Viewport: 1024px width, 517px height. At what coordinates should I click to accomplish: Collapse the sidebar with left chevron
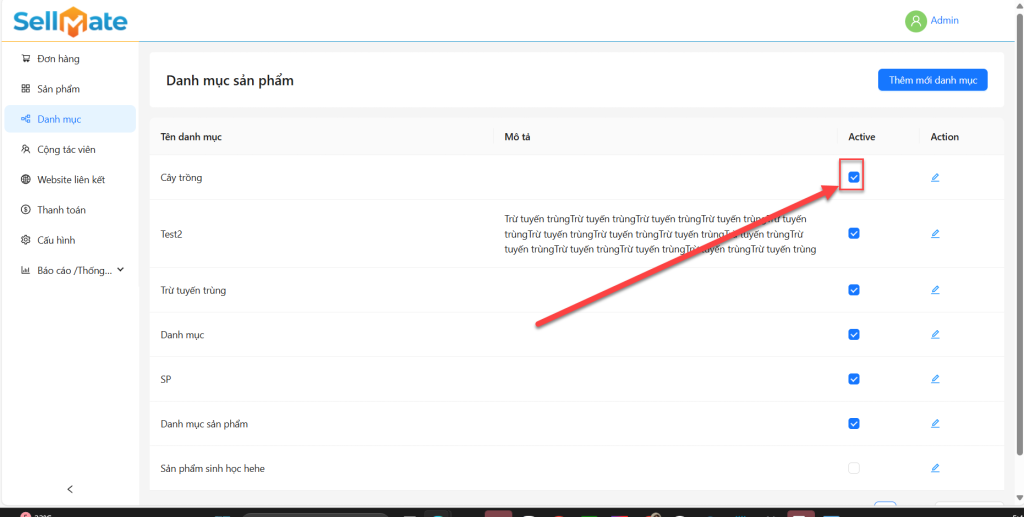[x=70, y=489]
